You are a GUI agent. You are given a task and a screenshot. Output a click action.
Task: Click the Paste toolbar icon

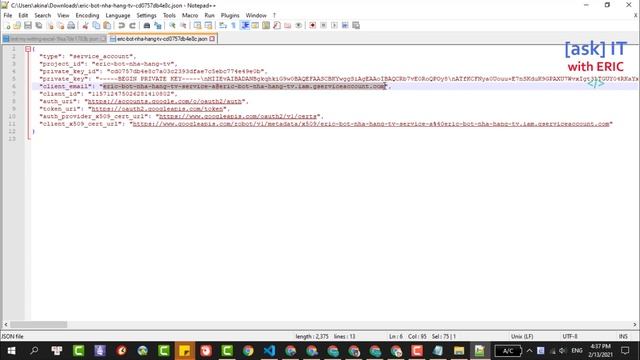pyautogui.click(x=107, y=25)
